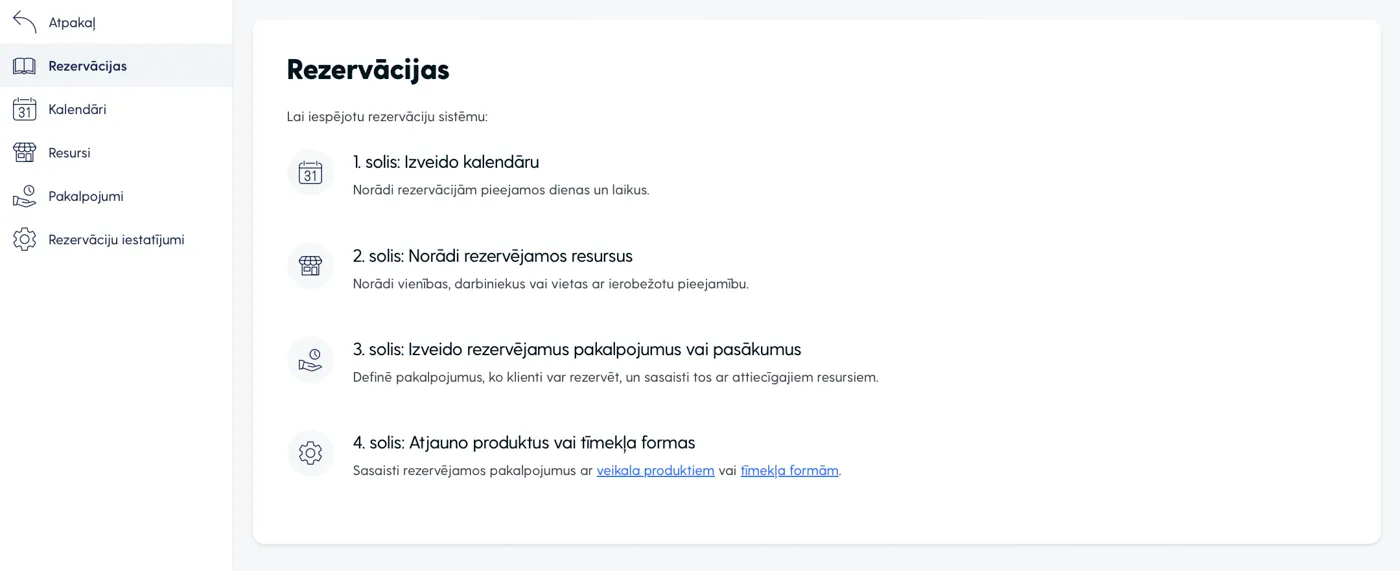Select Rezervācijas in the sidebar

pos(88,66)
